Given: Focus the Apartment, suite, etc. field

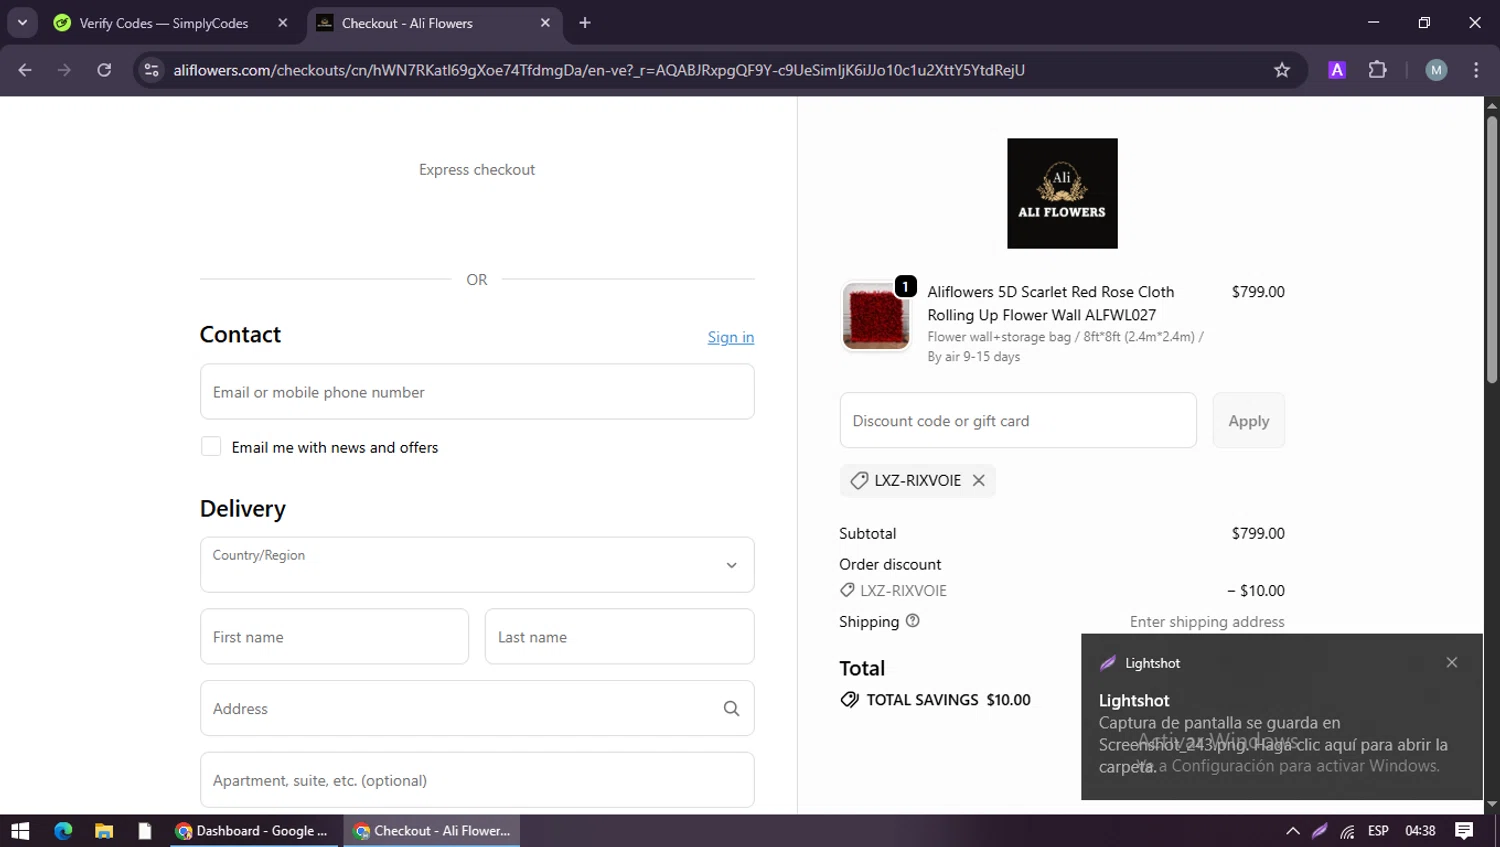Looking at the screenshot, I should click(477, 780).
